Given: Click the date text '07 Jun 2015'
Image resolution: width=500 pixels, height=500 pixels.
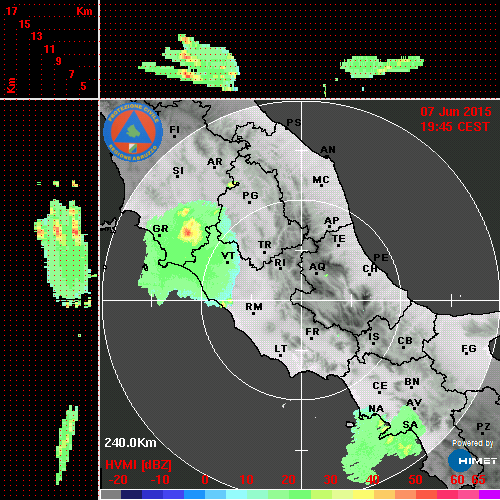Looking at the screenshot, I should [x=456, y=112].
